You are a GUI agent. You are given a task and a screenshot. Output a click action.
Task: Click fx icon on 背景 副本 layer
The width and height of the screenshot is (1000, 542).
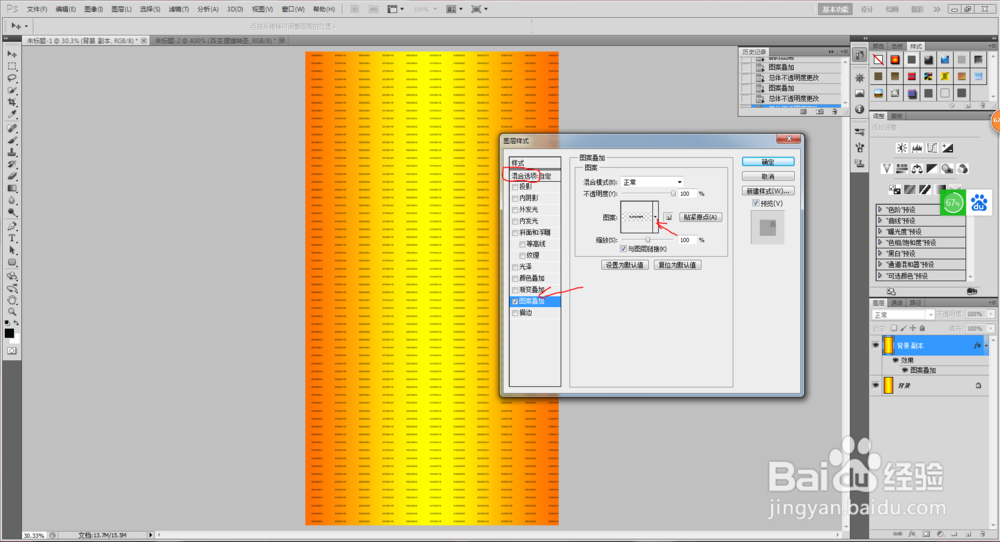coord(977,346)
